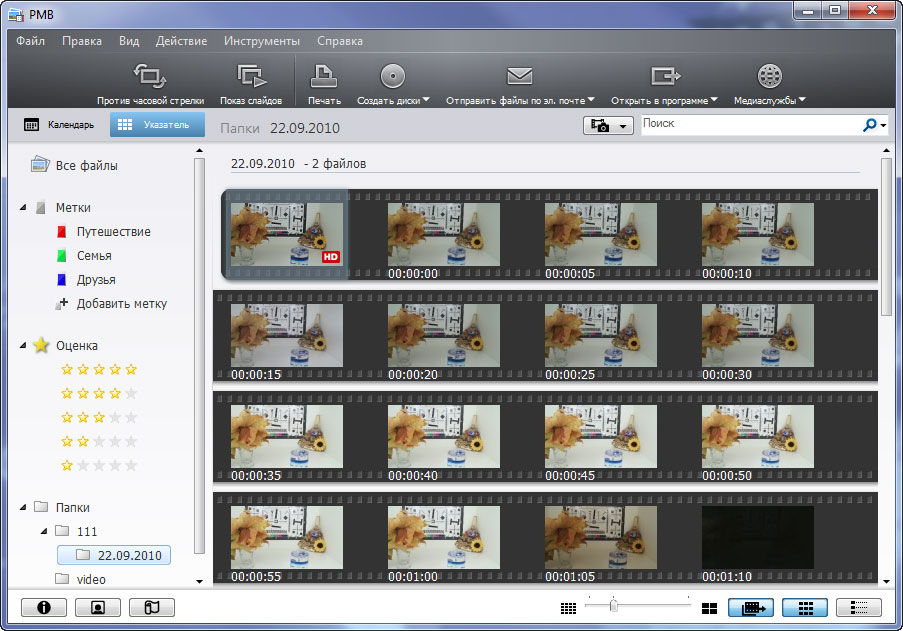Collapse the Оценка tree section
The height and width of the screenshot is (631, 903).
coord(23,345)
